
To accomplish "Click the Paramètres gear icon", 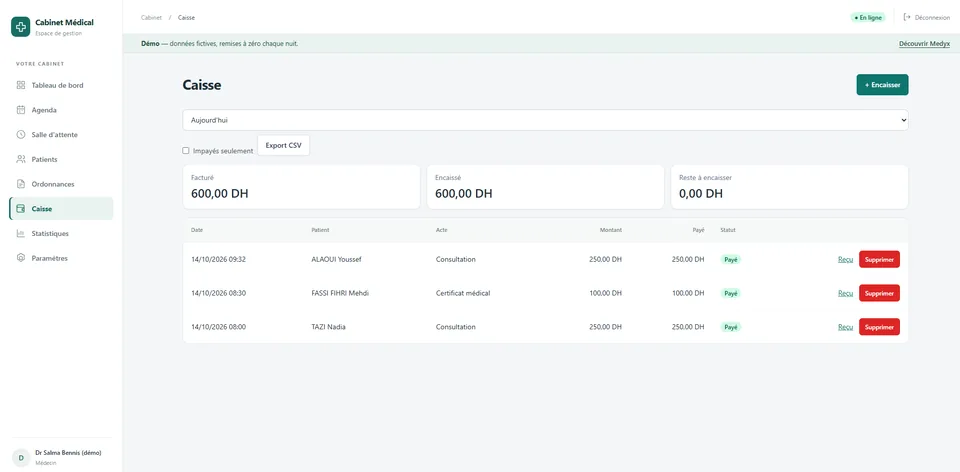I will 20,258.
